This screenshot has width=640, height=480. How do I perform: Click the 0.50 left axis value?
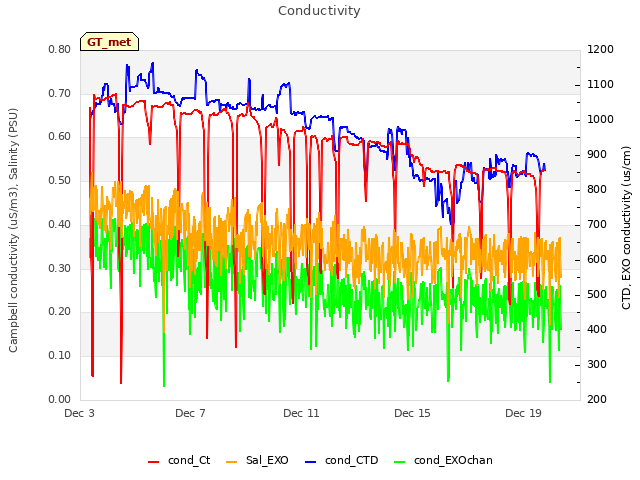click(x=60, y=180)
